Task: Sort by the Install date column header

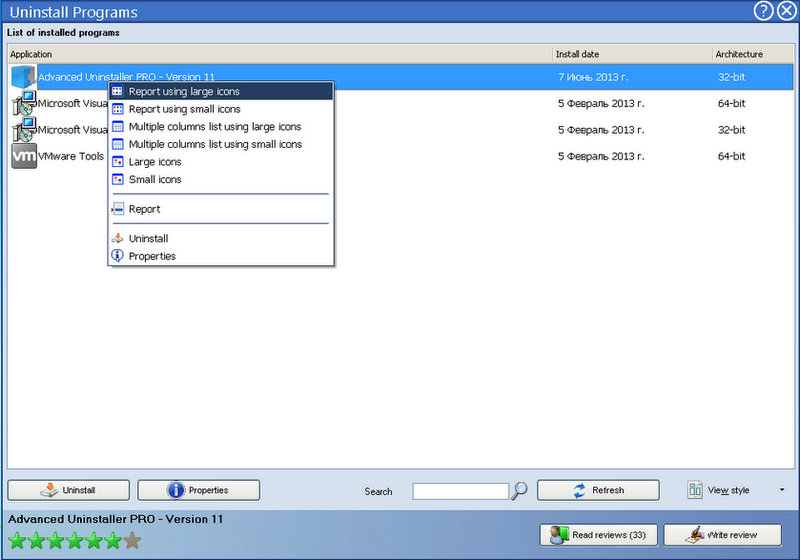Action: [633, 54]
